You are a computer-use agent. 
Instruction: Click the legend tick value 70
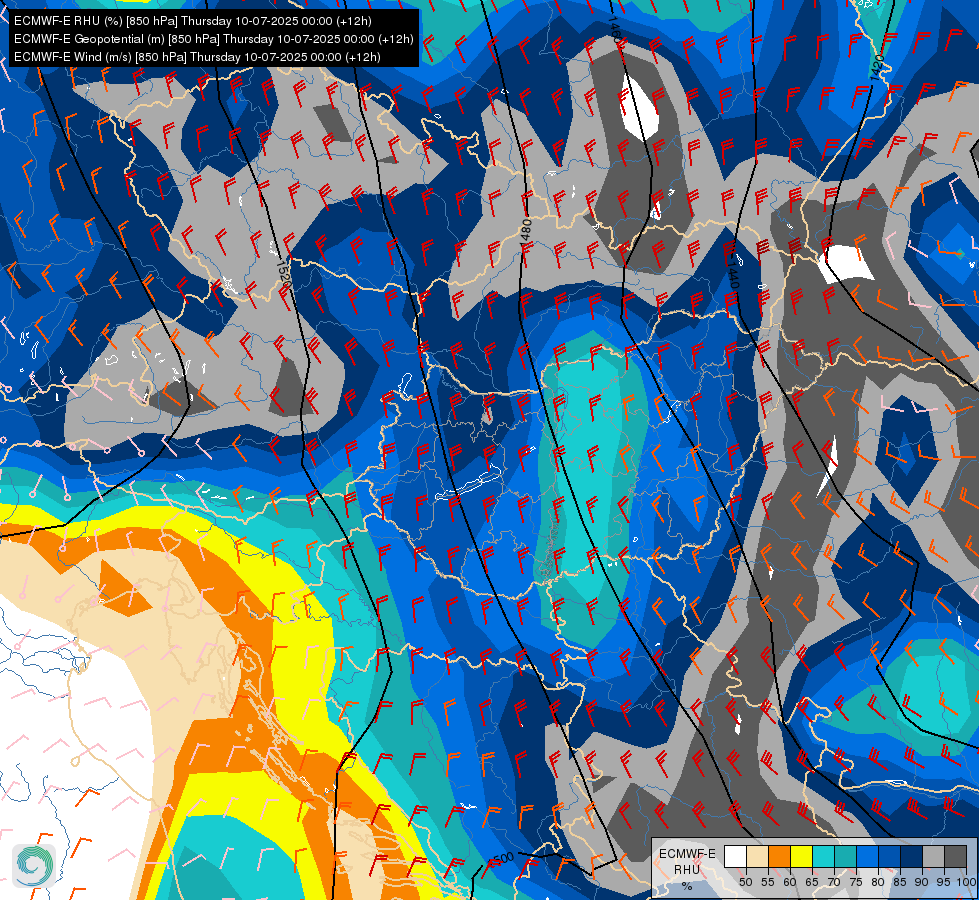(834, 882)
